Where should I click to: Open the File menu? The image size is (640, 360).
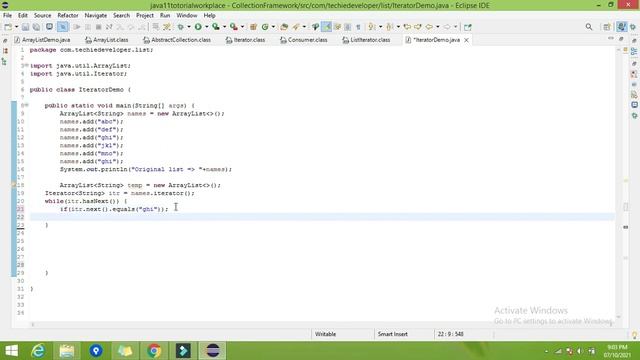coord(7,16)
